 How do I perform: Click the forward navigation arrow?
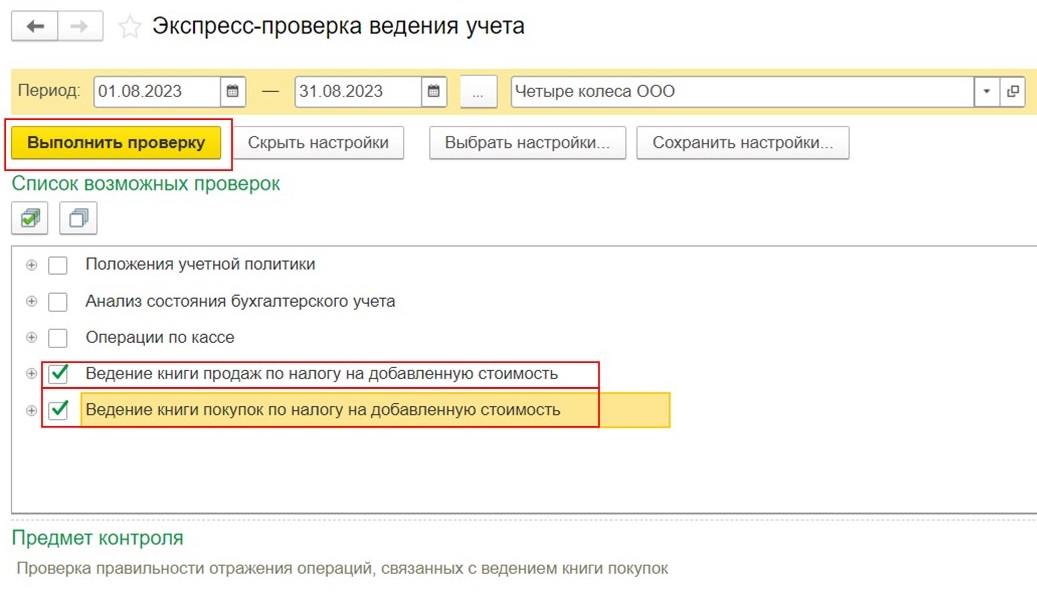(x=80, y=26)
